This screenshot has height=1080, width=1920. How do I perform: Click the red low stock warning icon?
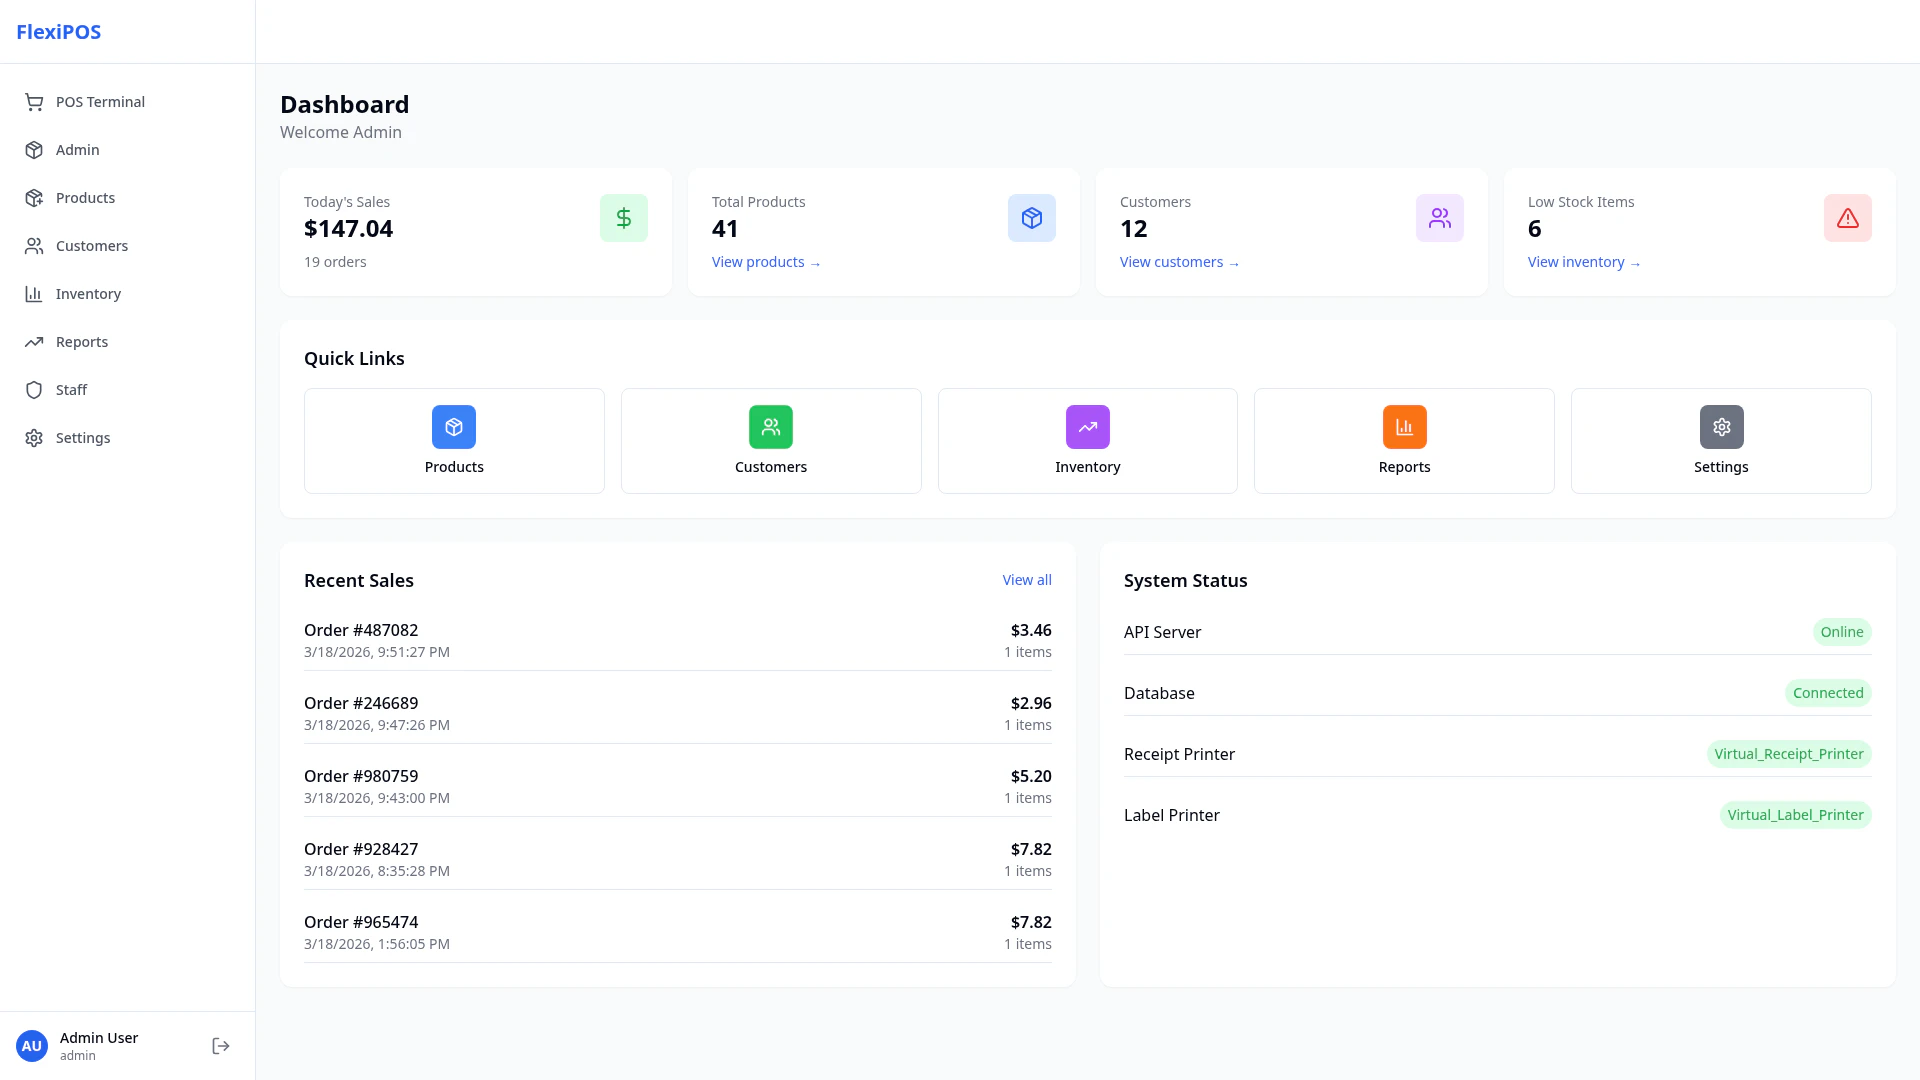coord(1847,218)
